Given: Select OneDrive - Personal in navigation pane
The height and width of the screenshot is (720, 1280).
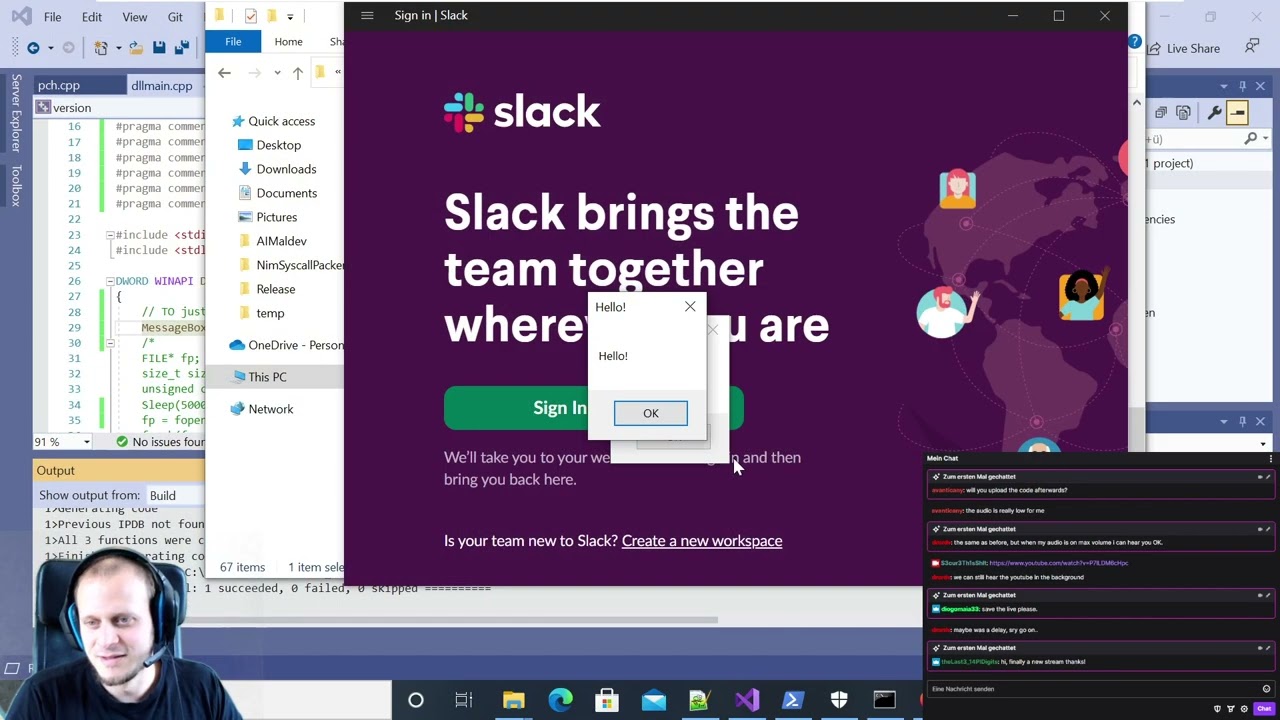Looking at the screenshot, I should coord(286,345).
